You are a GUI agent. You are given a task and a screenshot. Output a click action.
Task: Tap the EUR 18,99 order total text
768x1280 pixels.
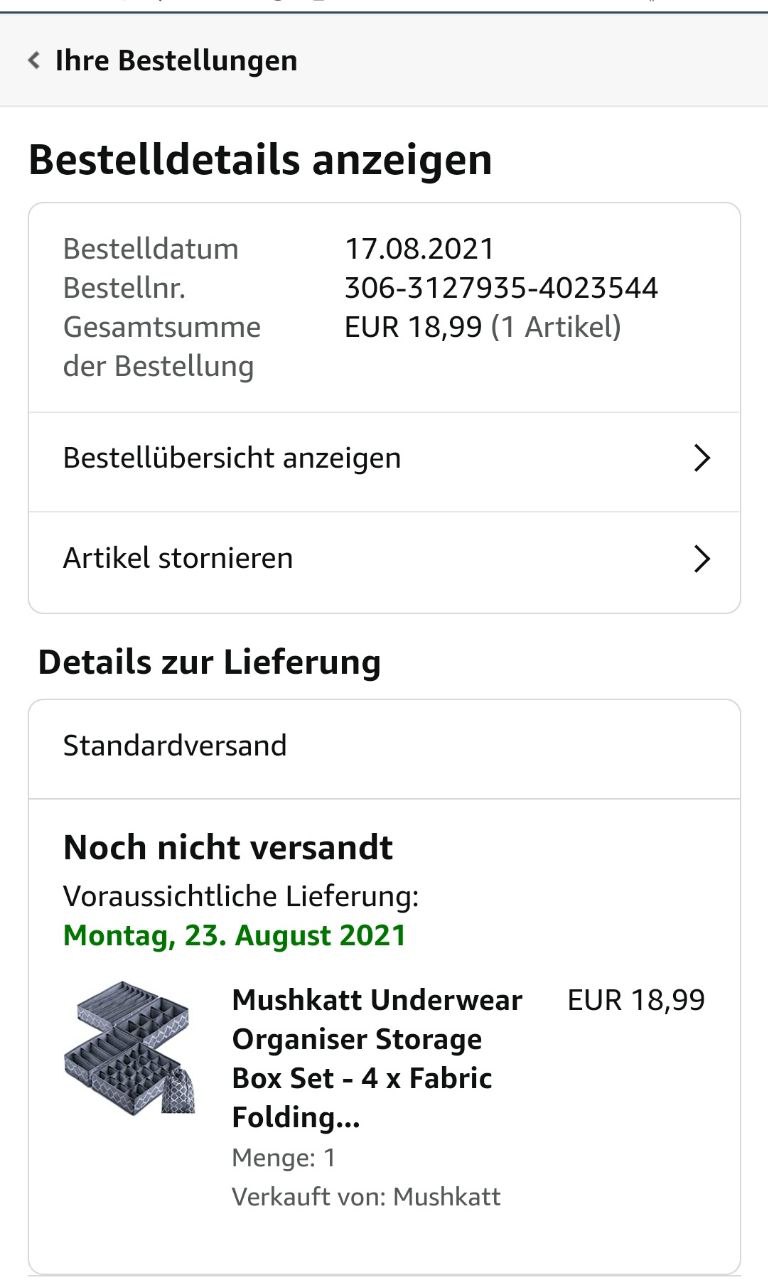point(413,328)
